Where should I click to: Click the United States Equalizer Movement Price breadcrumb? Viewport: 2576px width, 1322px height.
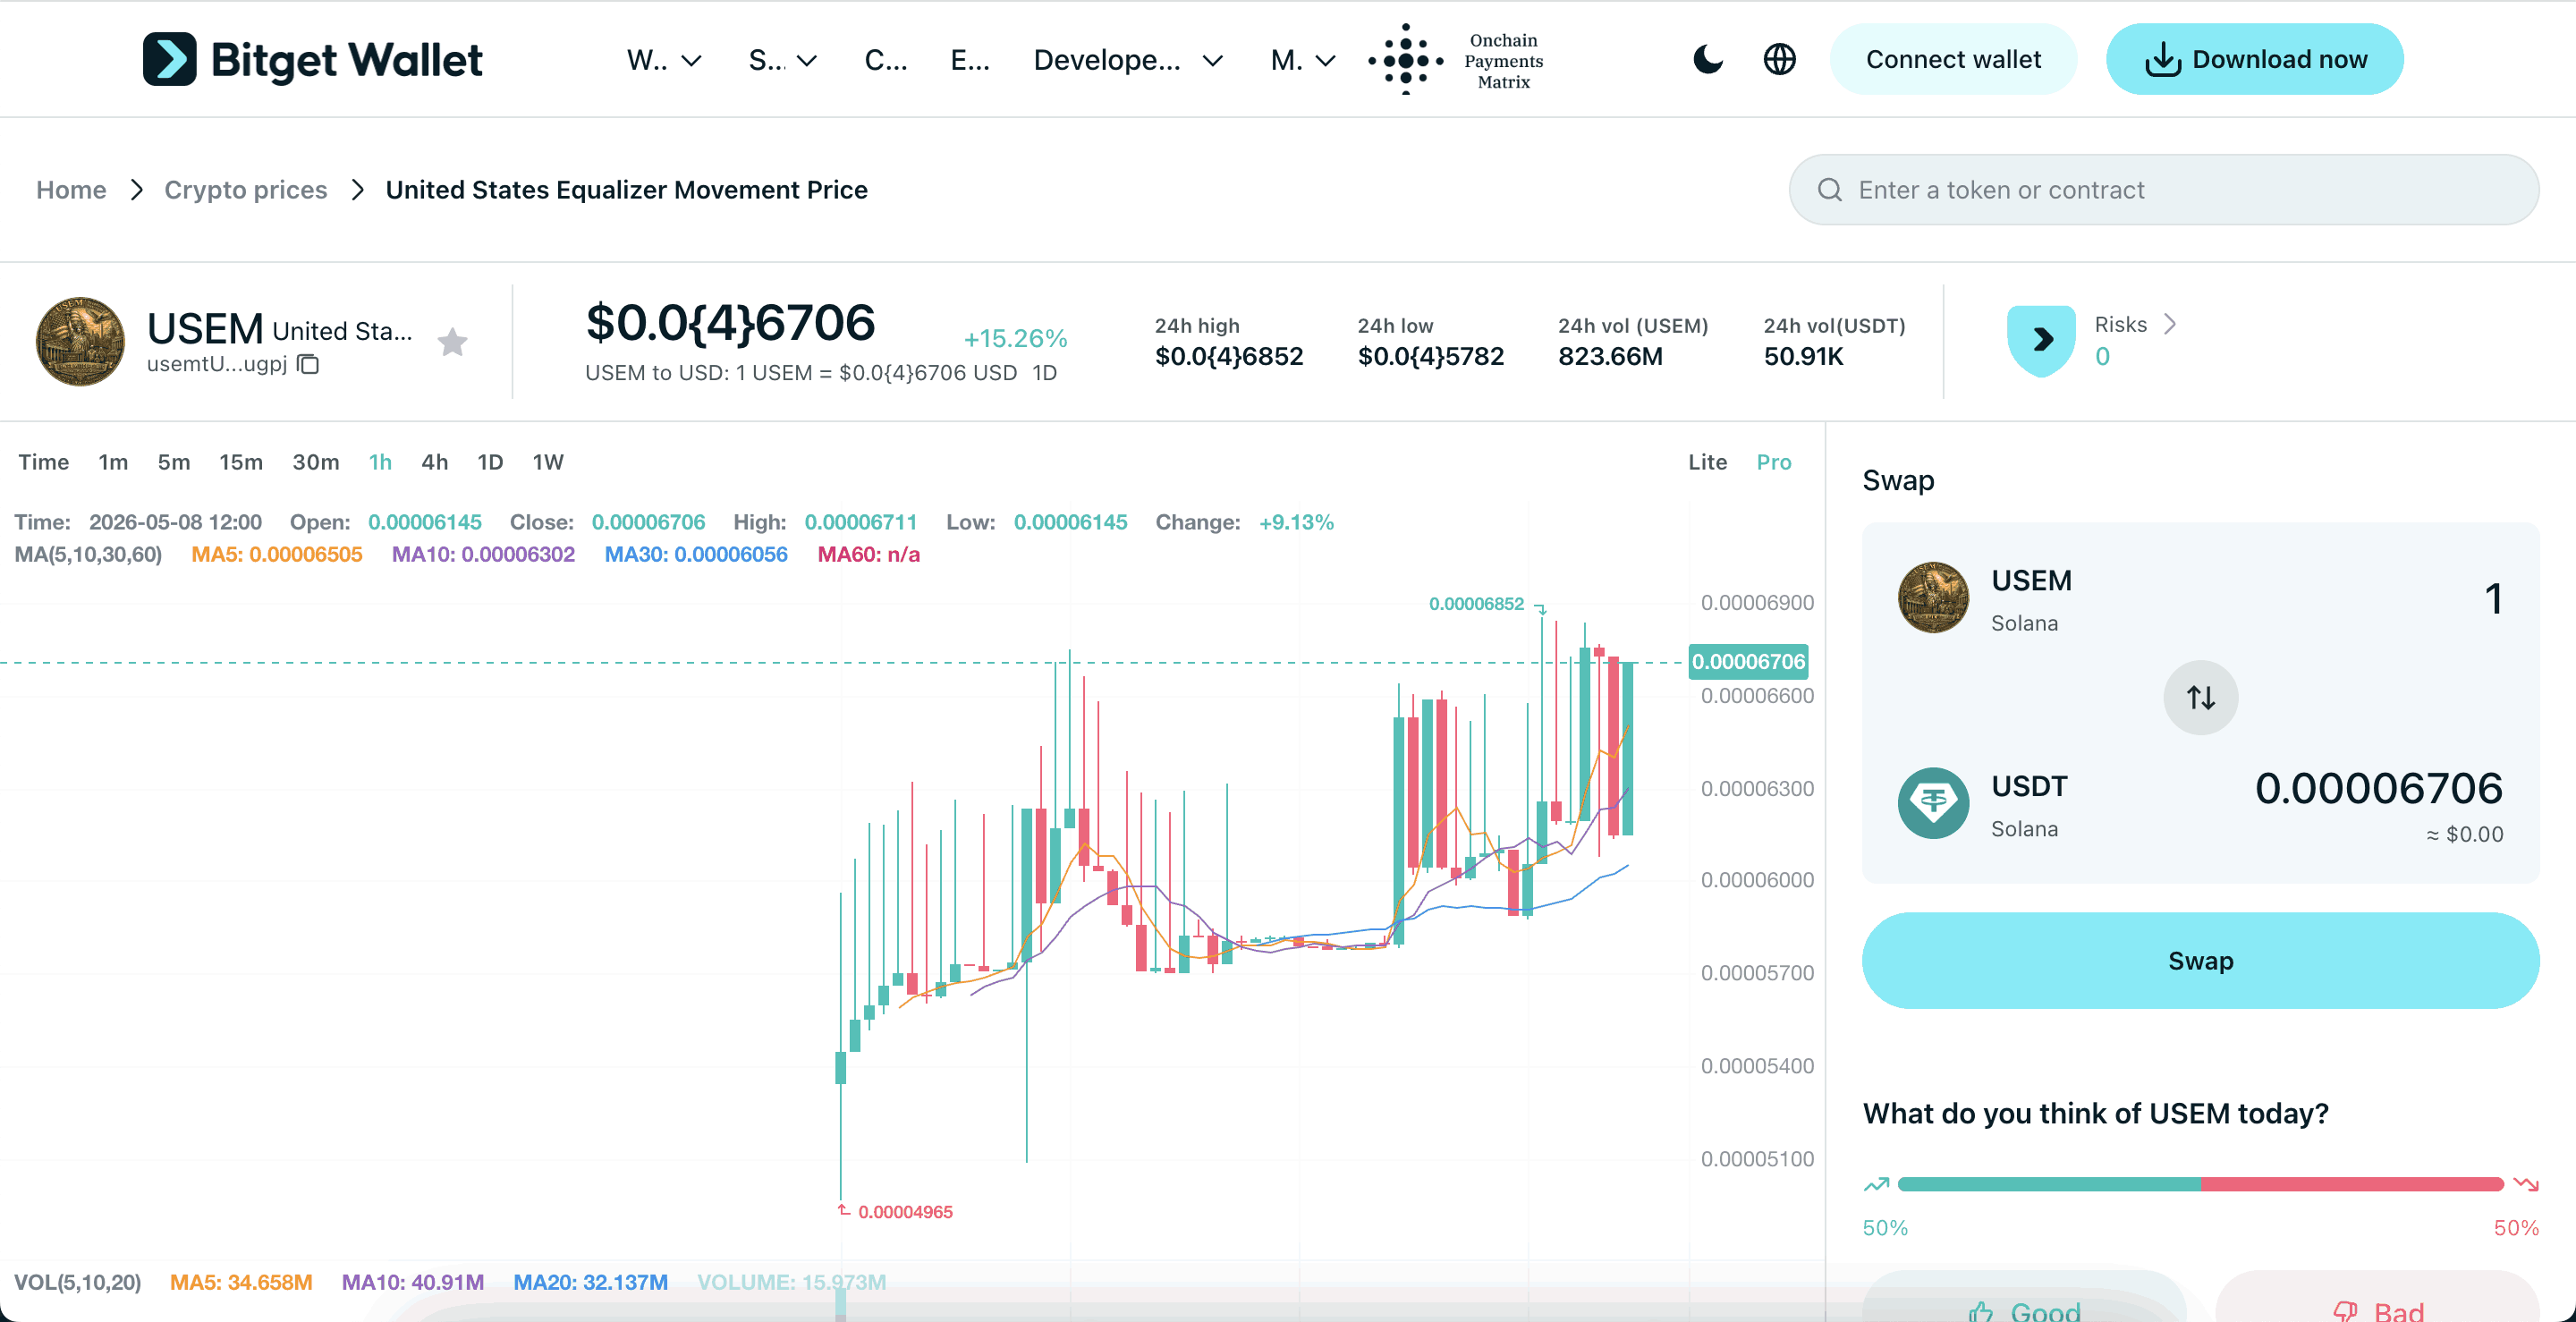coord(627,190)
